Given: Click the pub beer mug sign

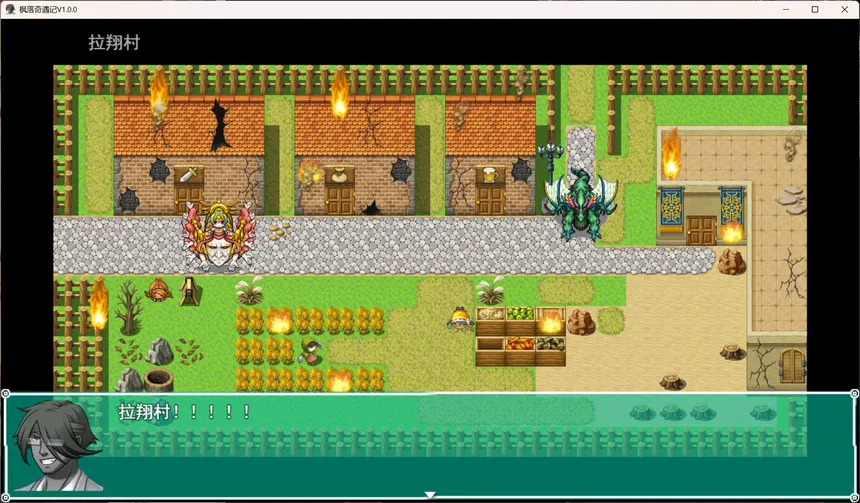Looking at the screenshot, I should pyautogui.click(x=490, y=175).
